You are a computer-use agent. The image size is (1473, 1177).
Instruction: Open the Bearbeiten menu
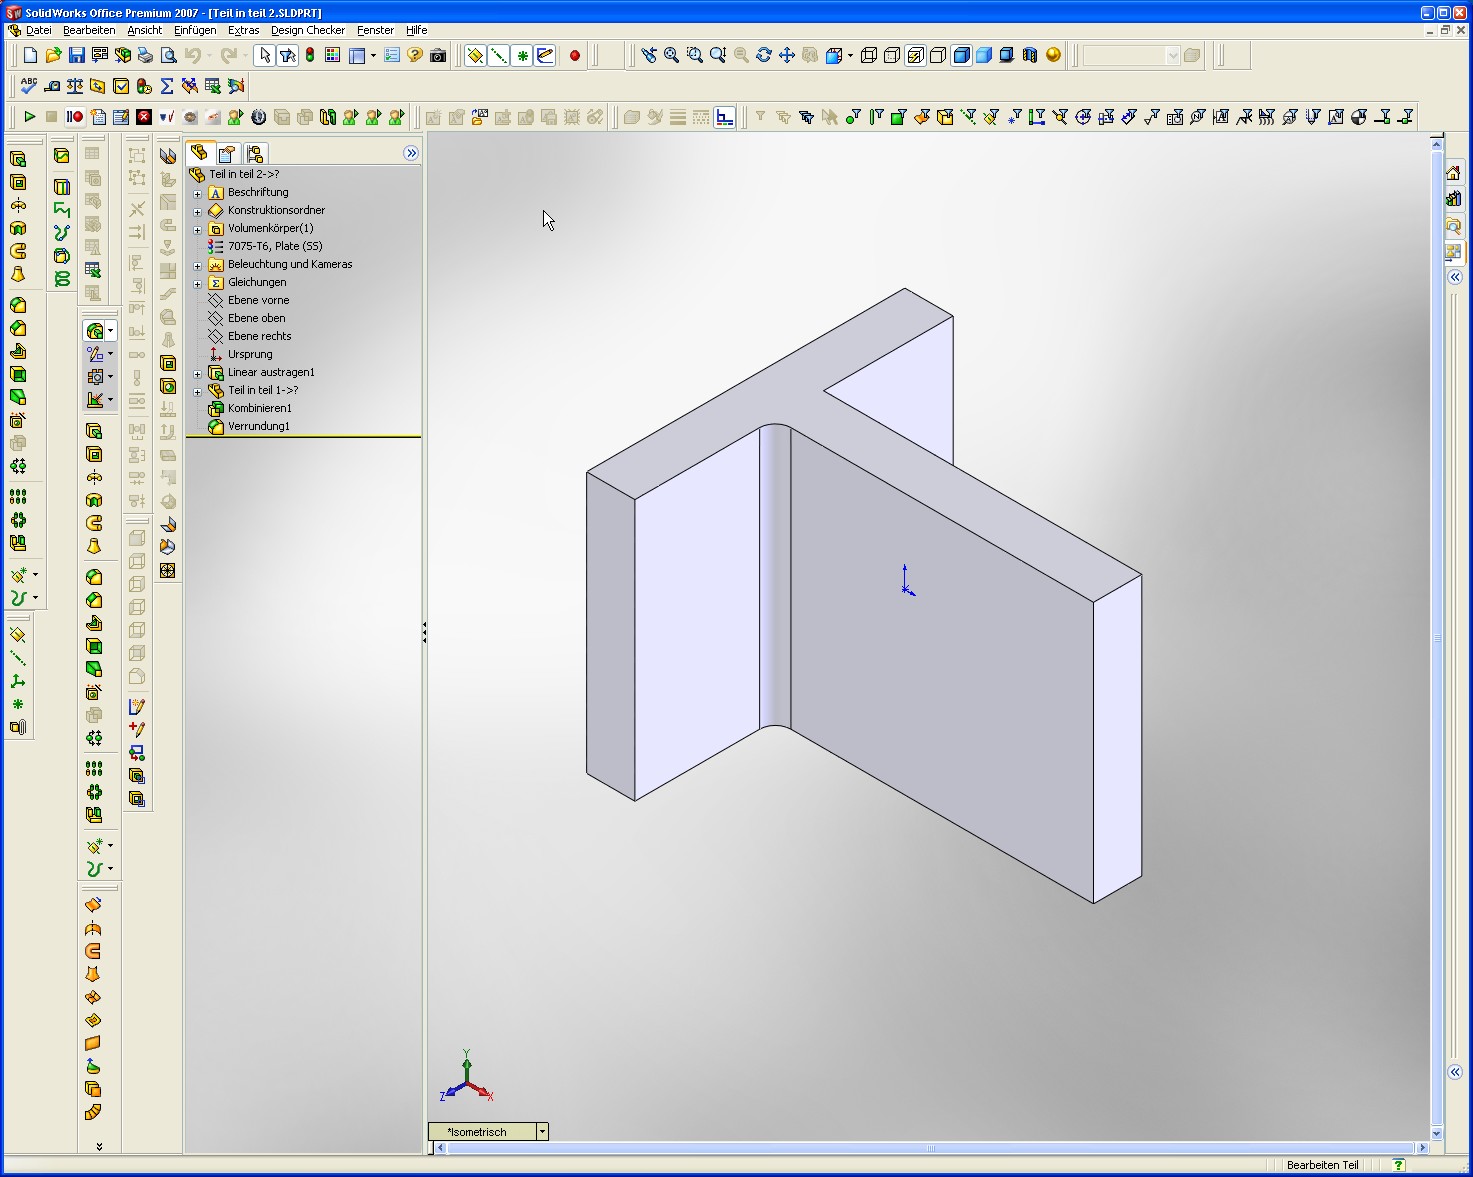[89, 30]
